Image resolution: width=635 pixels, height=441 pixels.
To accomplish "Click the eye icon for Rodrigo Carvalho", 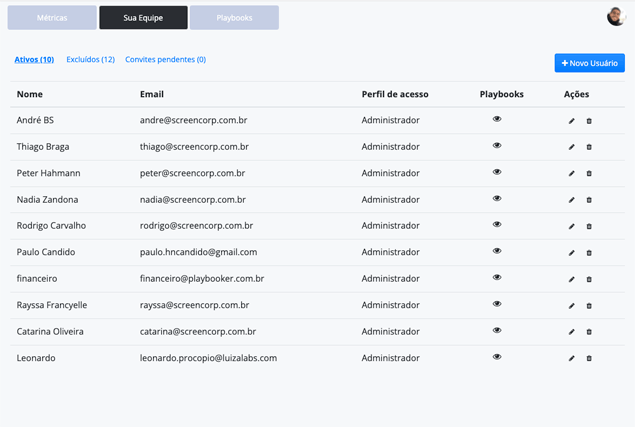I will tap(497, 224).
